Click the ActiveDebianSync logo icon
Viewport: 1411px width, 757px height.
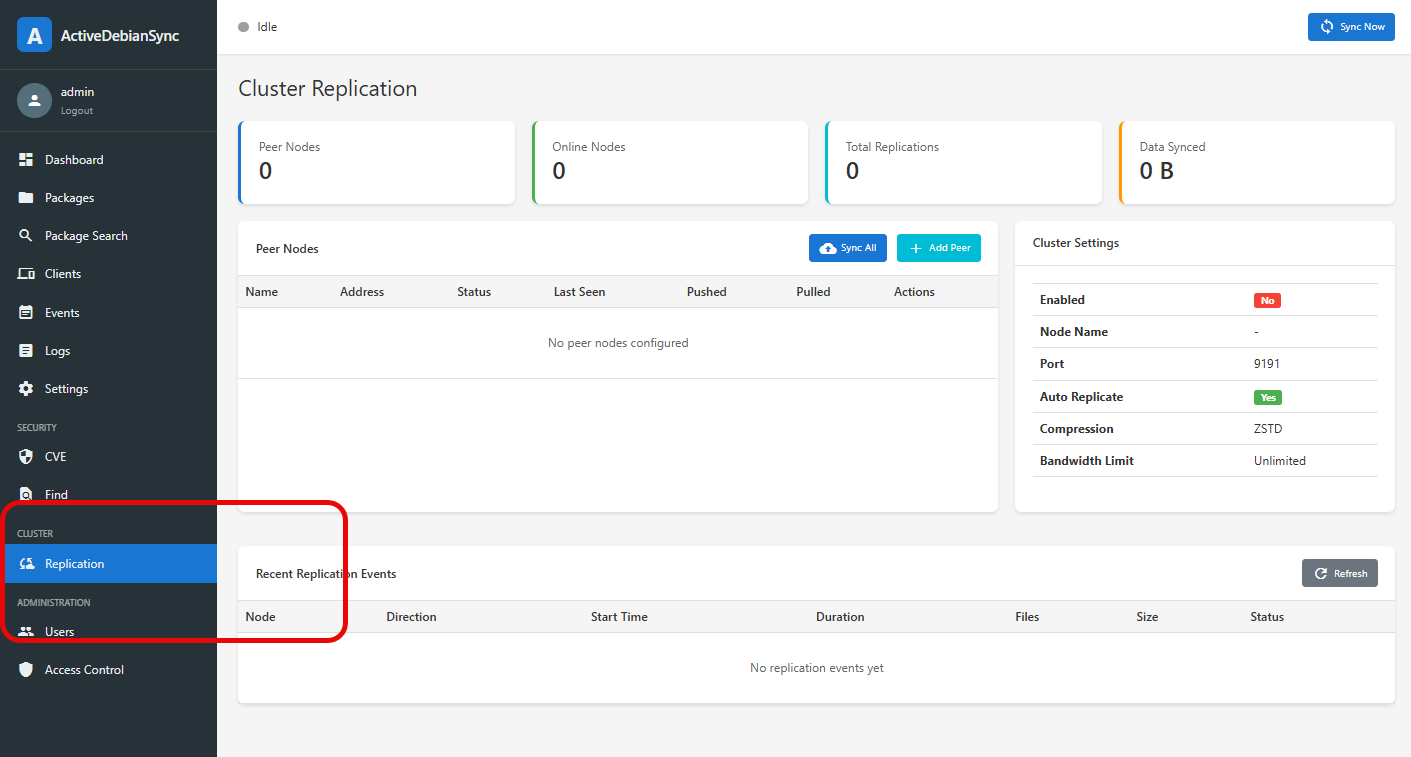pos(34,35)
